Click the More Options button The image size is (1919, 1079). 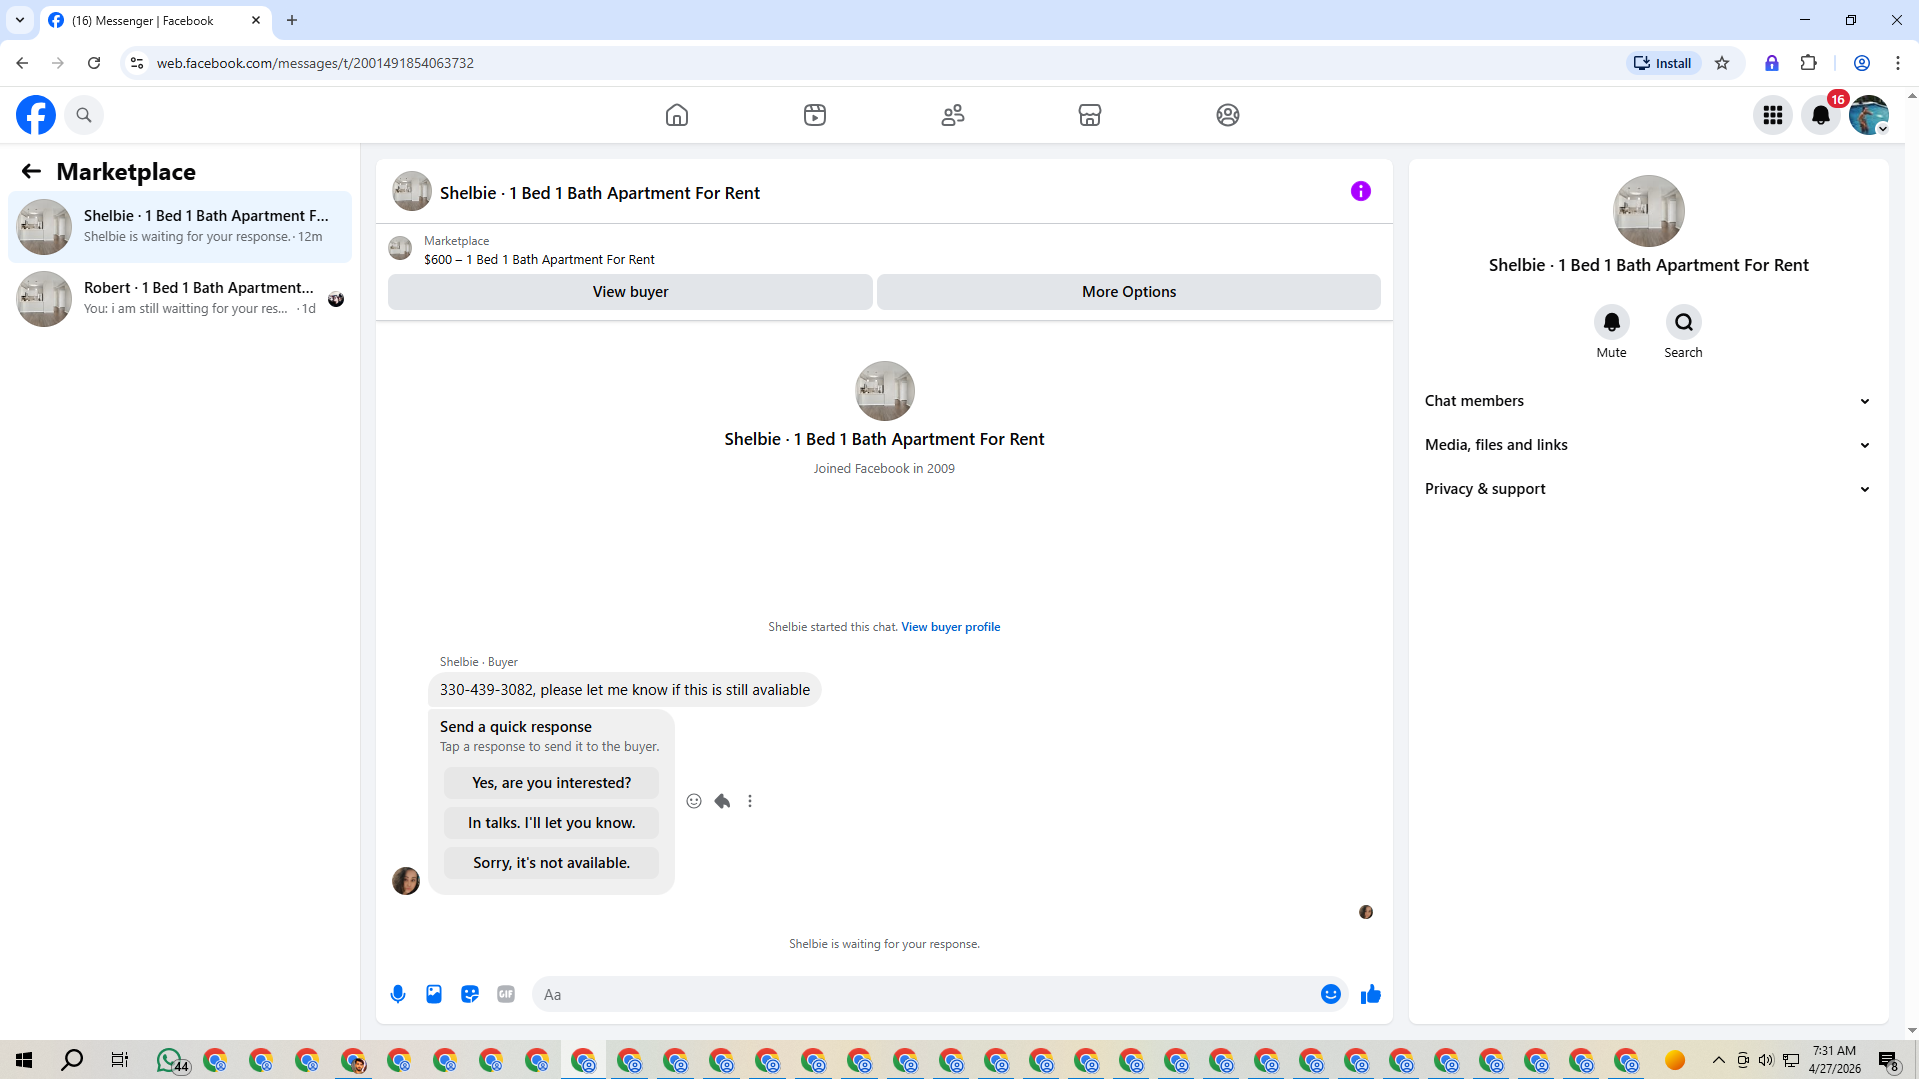1129,292
